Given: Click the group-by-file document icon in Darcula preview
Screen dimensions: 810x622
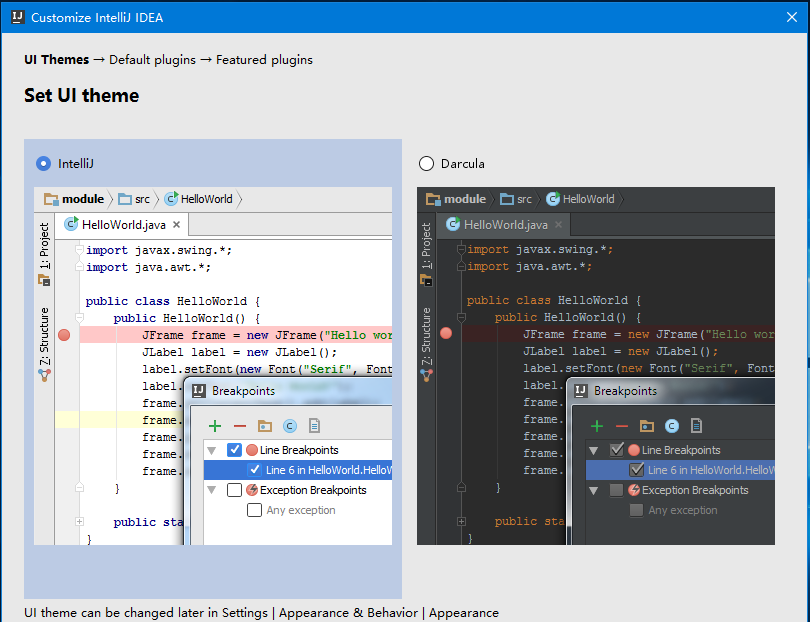Looking at the screenshot, I should [696, 426].
